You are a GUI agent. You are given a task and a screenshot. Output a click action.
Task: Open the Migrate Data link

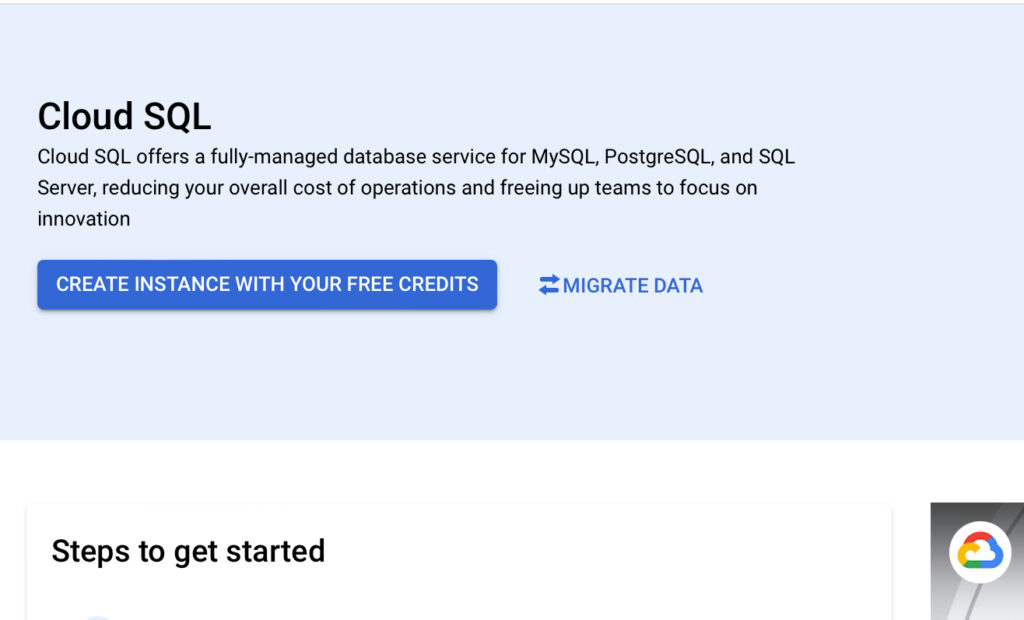(621, 286)
